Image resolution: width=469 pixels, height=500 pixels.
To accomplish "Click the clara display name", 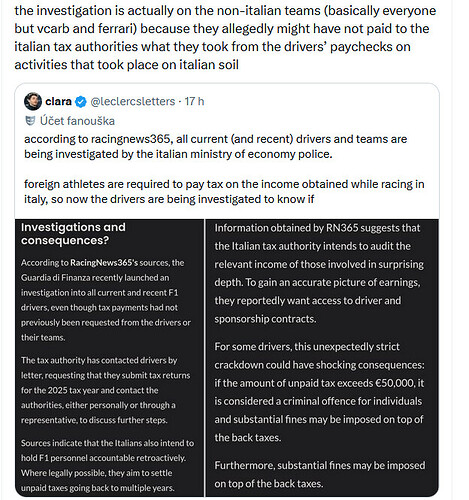I will [58, 101].
